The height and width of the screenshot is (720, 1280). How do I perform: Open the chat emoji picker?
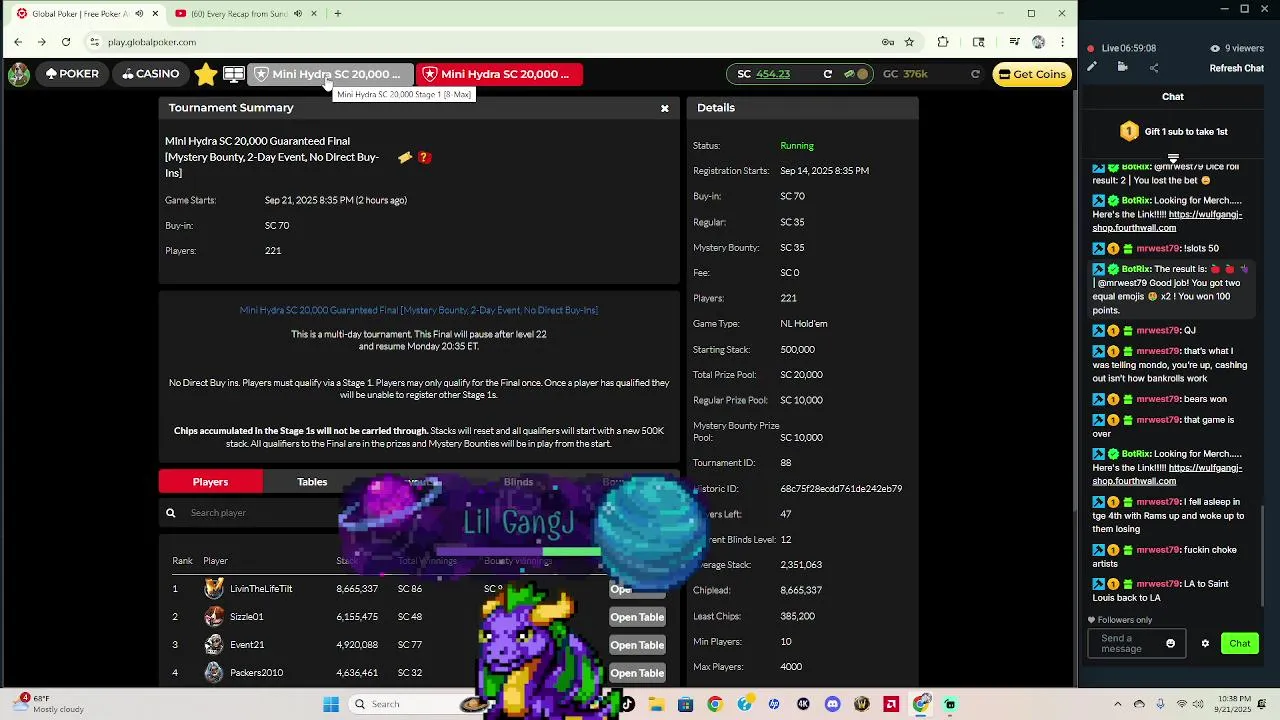(1171, 644)
